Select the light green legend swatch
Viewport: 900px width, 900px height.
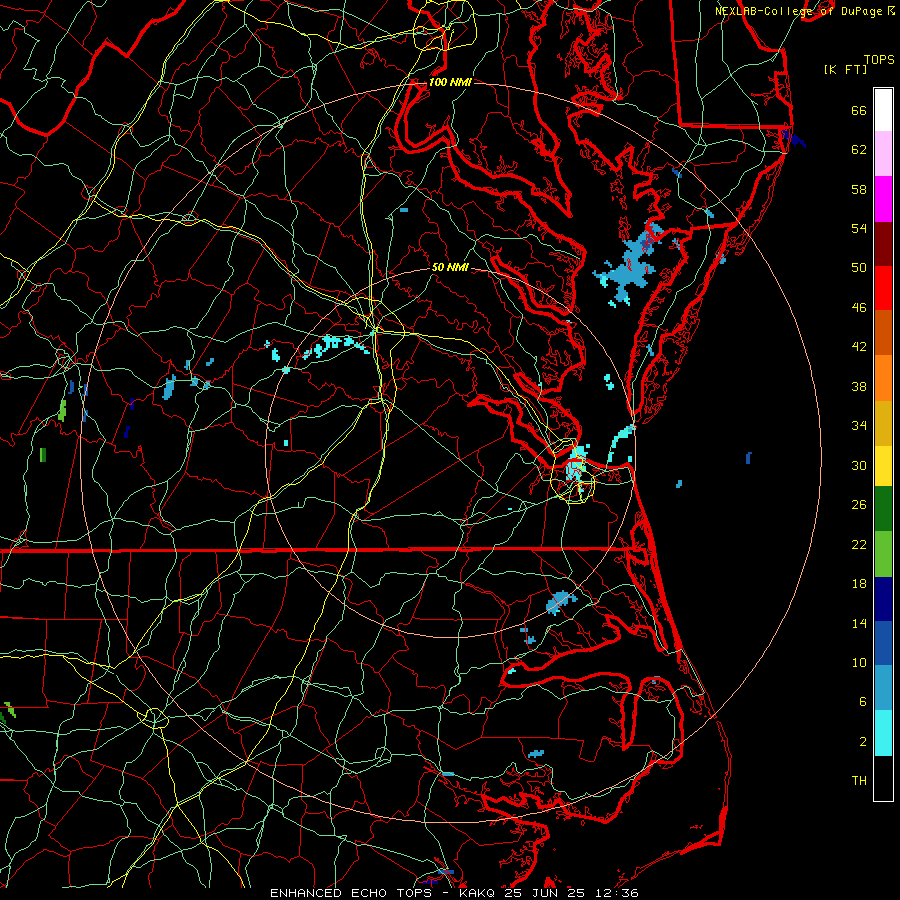tap(883, 554)
